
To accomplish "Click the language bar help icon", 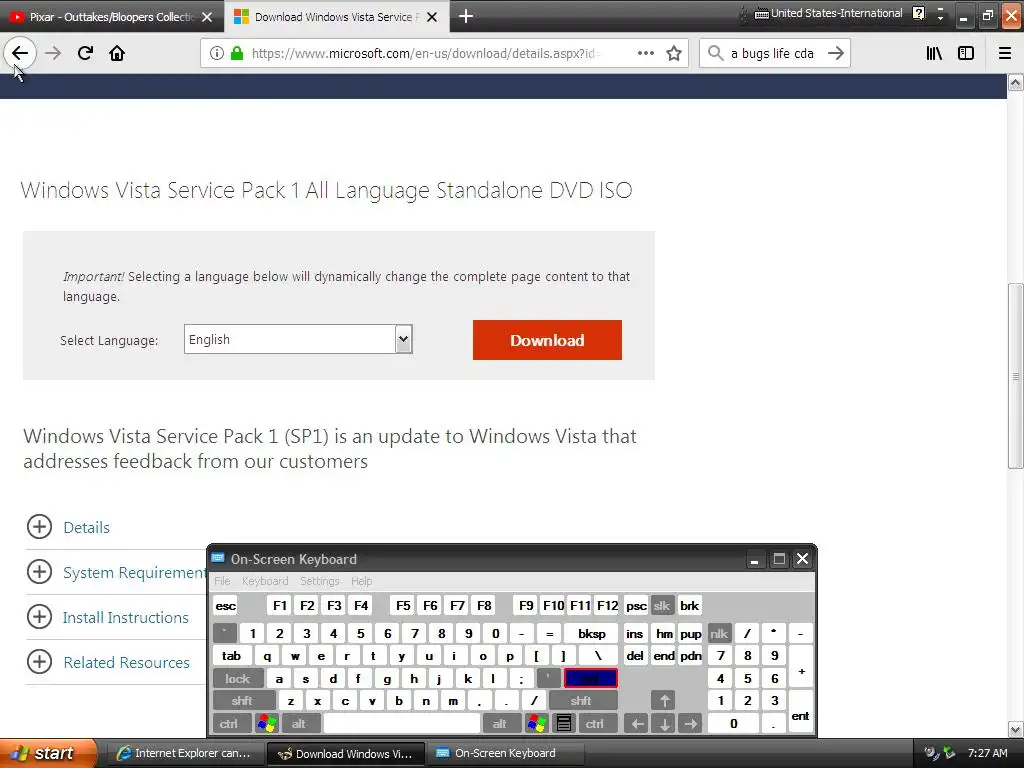I will [x=918, y=13].
